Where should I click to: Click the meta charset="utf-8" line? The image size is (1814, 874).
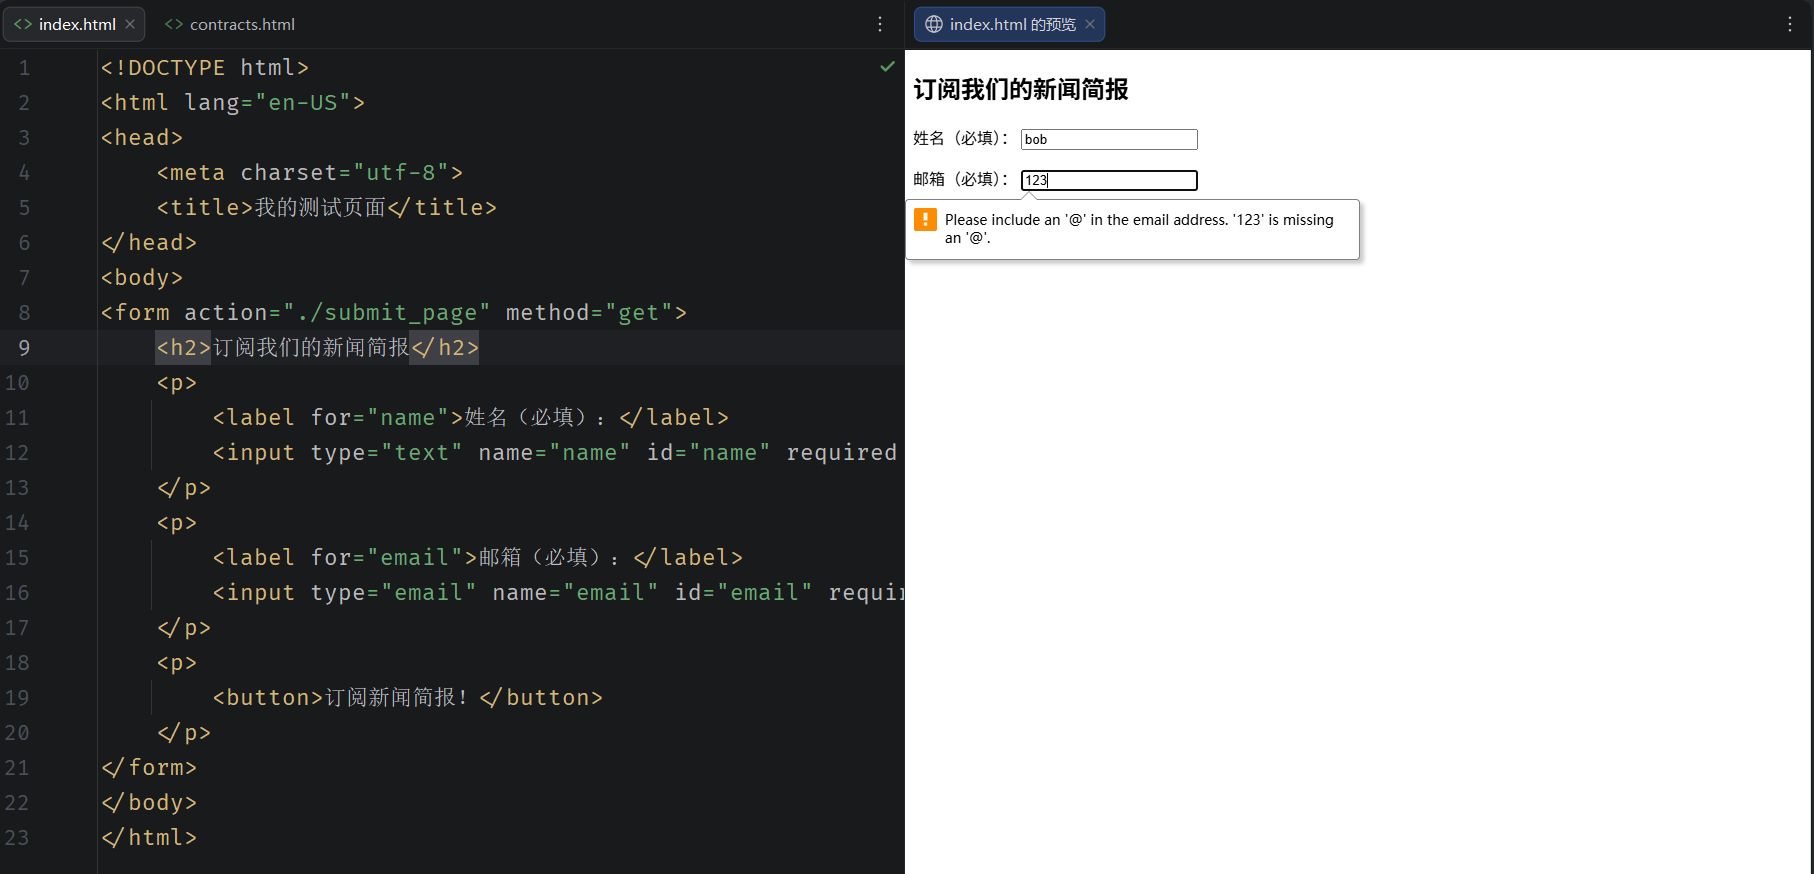pyautogui.click(x=310, y=173)
